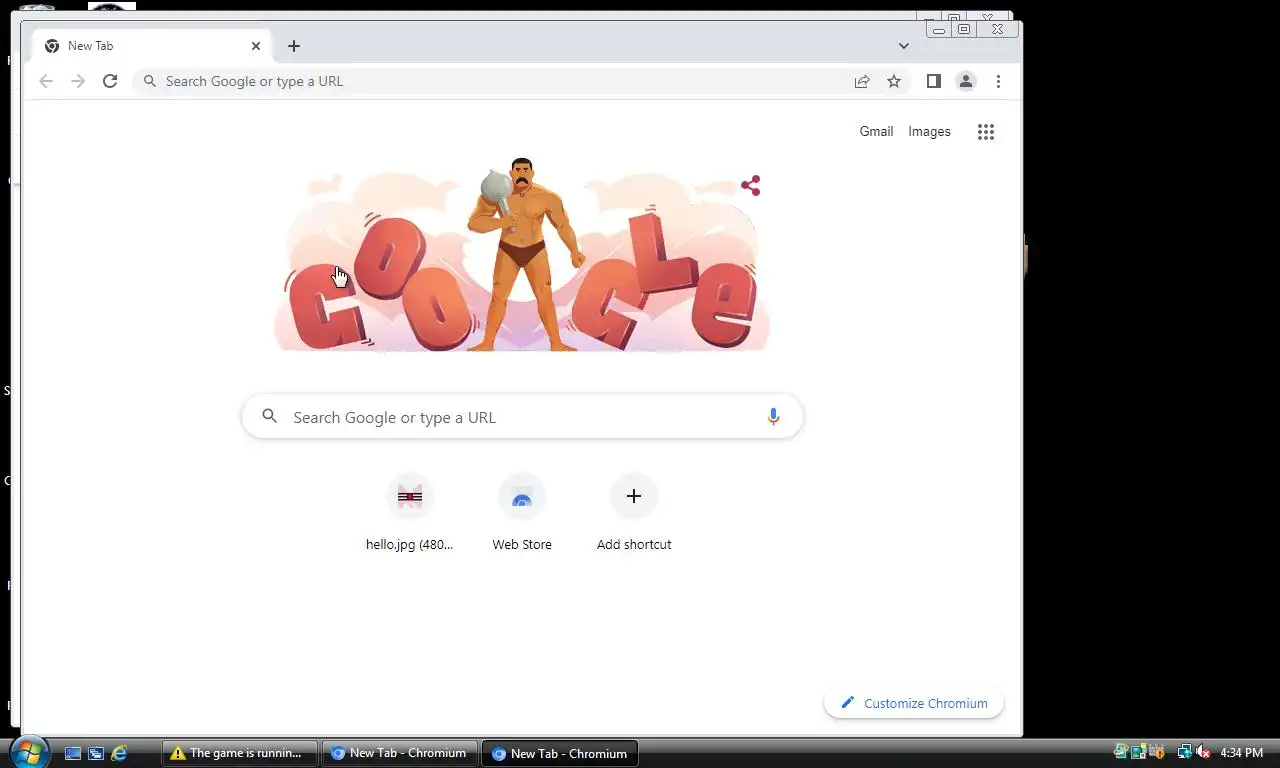The width and height of the screenshot is (1280, 768).
Task: Open a new tab with the plus button
Action: (293, 46)
